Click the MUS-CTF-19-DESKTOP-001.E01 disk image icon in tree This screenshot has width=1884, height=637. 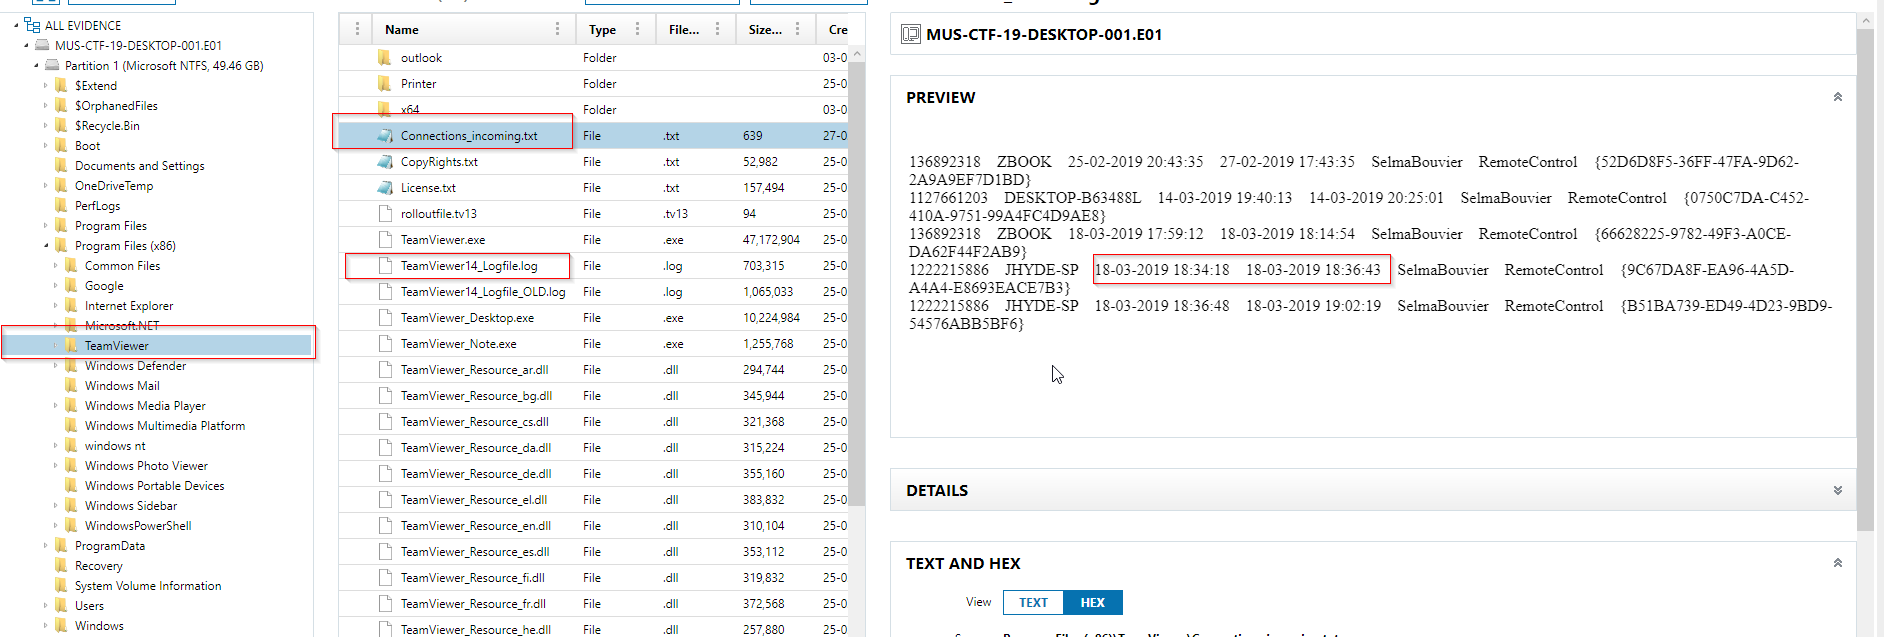pos(42,45)
